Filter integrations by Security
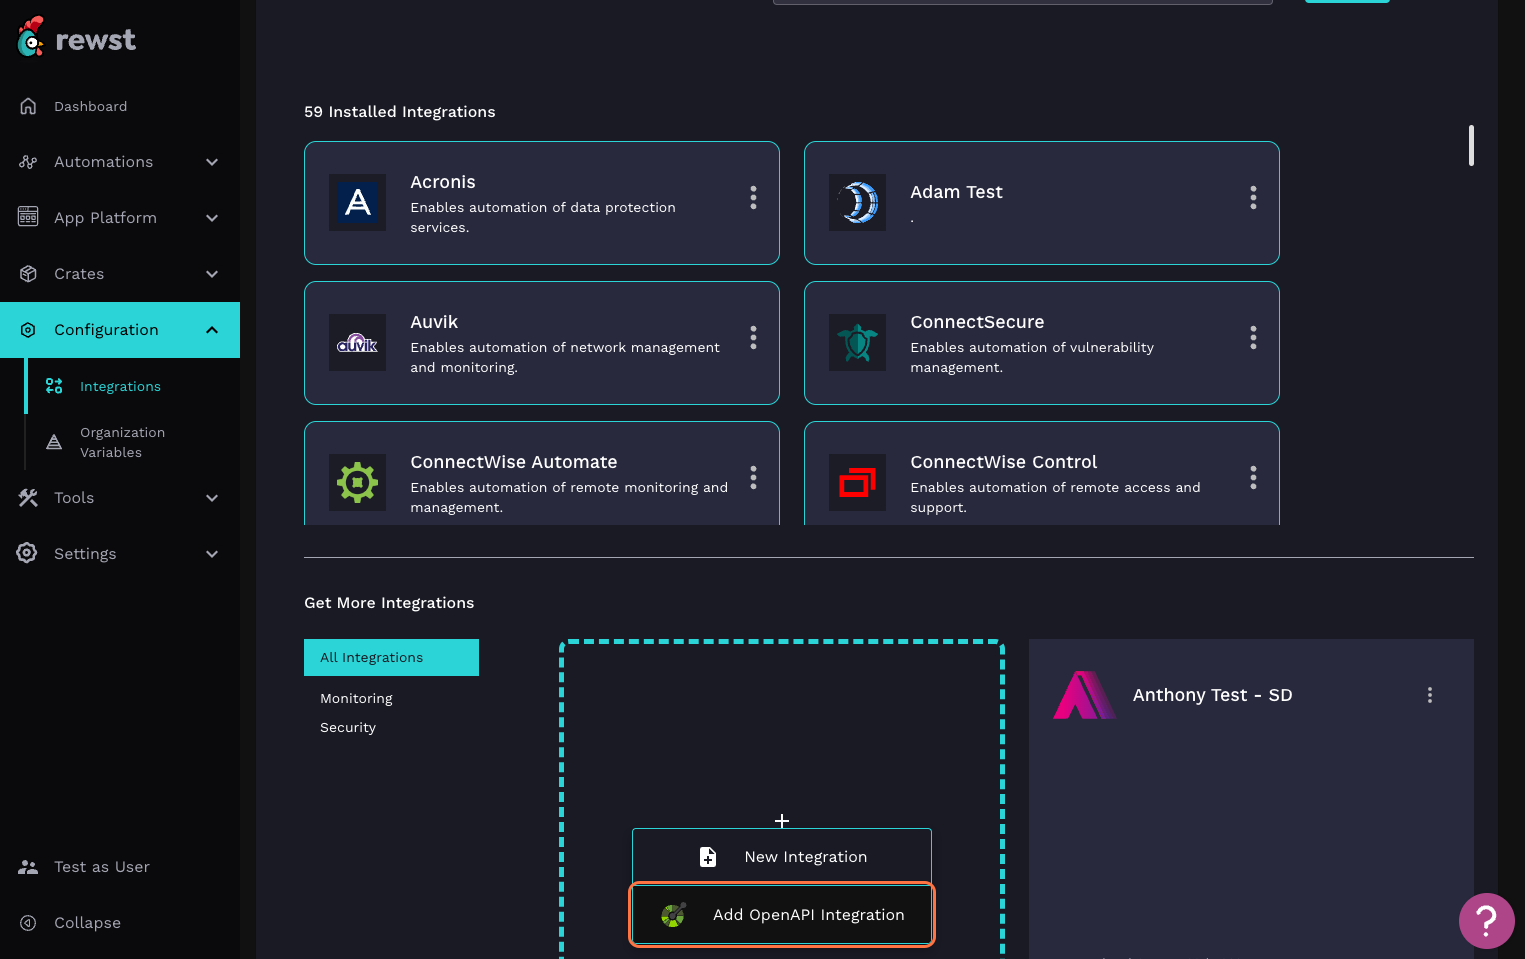Image resolution: width=1525 pixels, height=959 pixels. coord(348,727)
